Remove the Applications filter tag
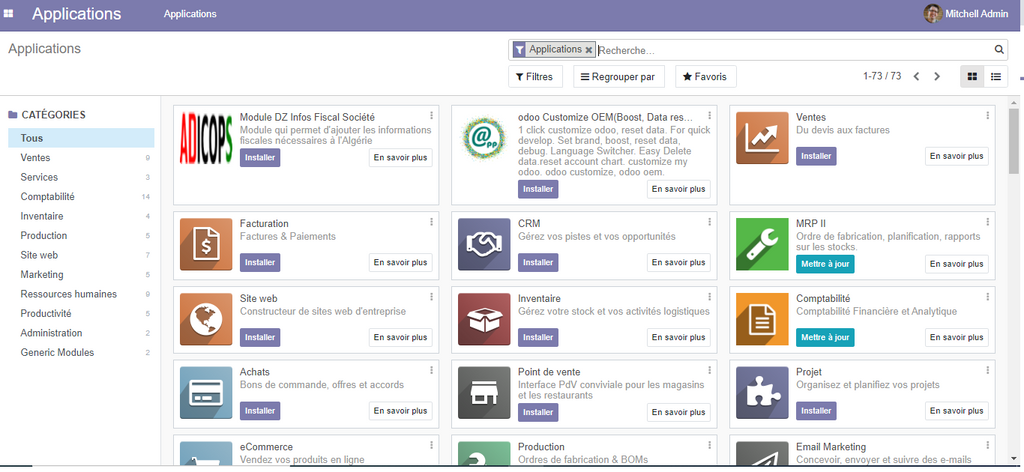This screenshot has height=472, width=1024. pyautogui.click(x=589, y=50)
